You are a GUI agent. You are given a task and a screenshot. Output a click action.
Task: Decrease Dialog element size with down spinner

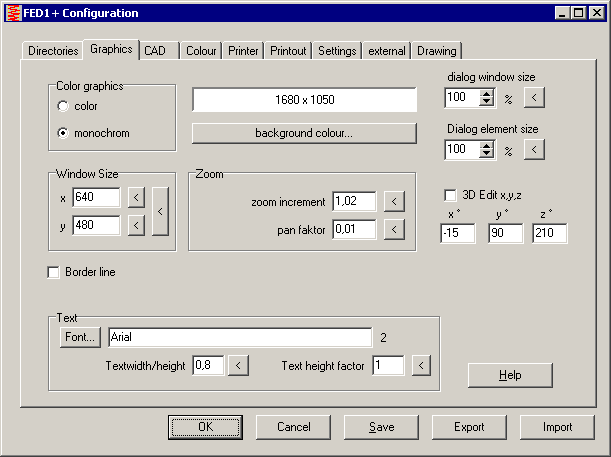click(x=487, y=154)
